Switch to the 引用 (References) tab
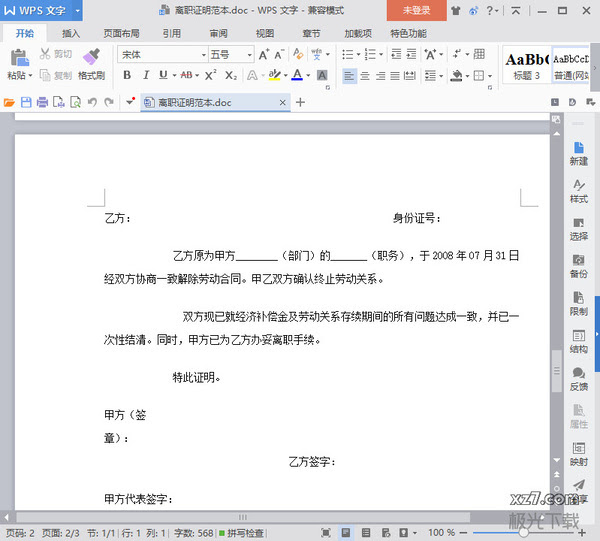Screen dimensions: 600x541 (x=171, y=34)
